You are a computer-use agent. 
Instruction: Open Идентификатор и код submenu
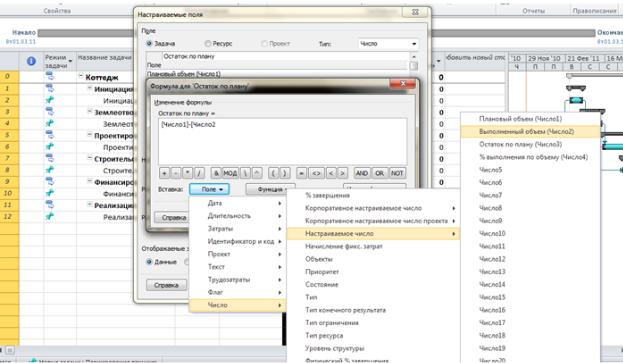click(237, 241)
